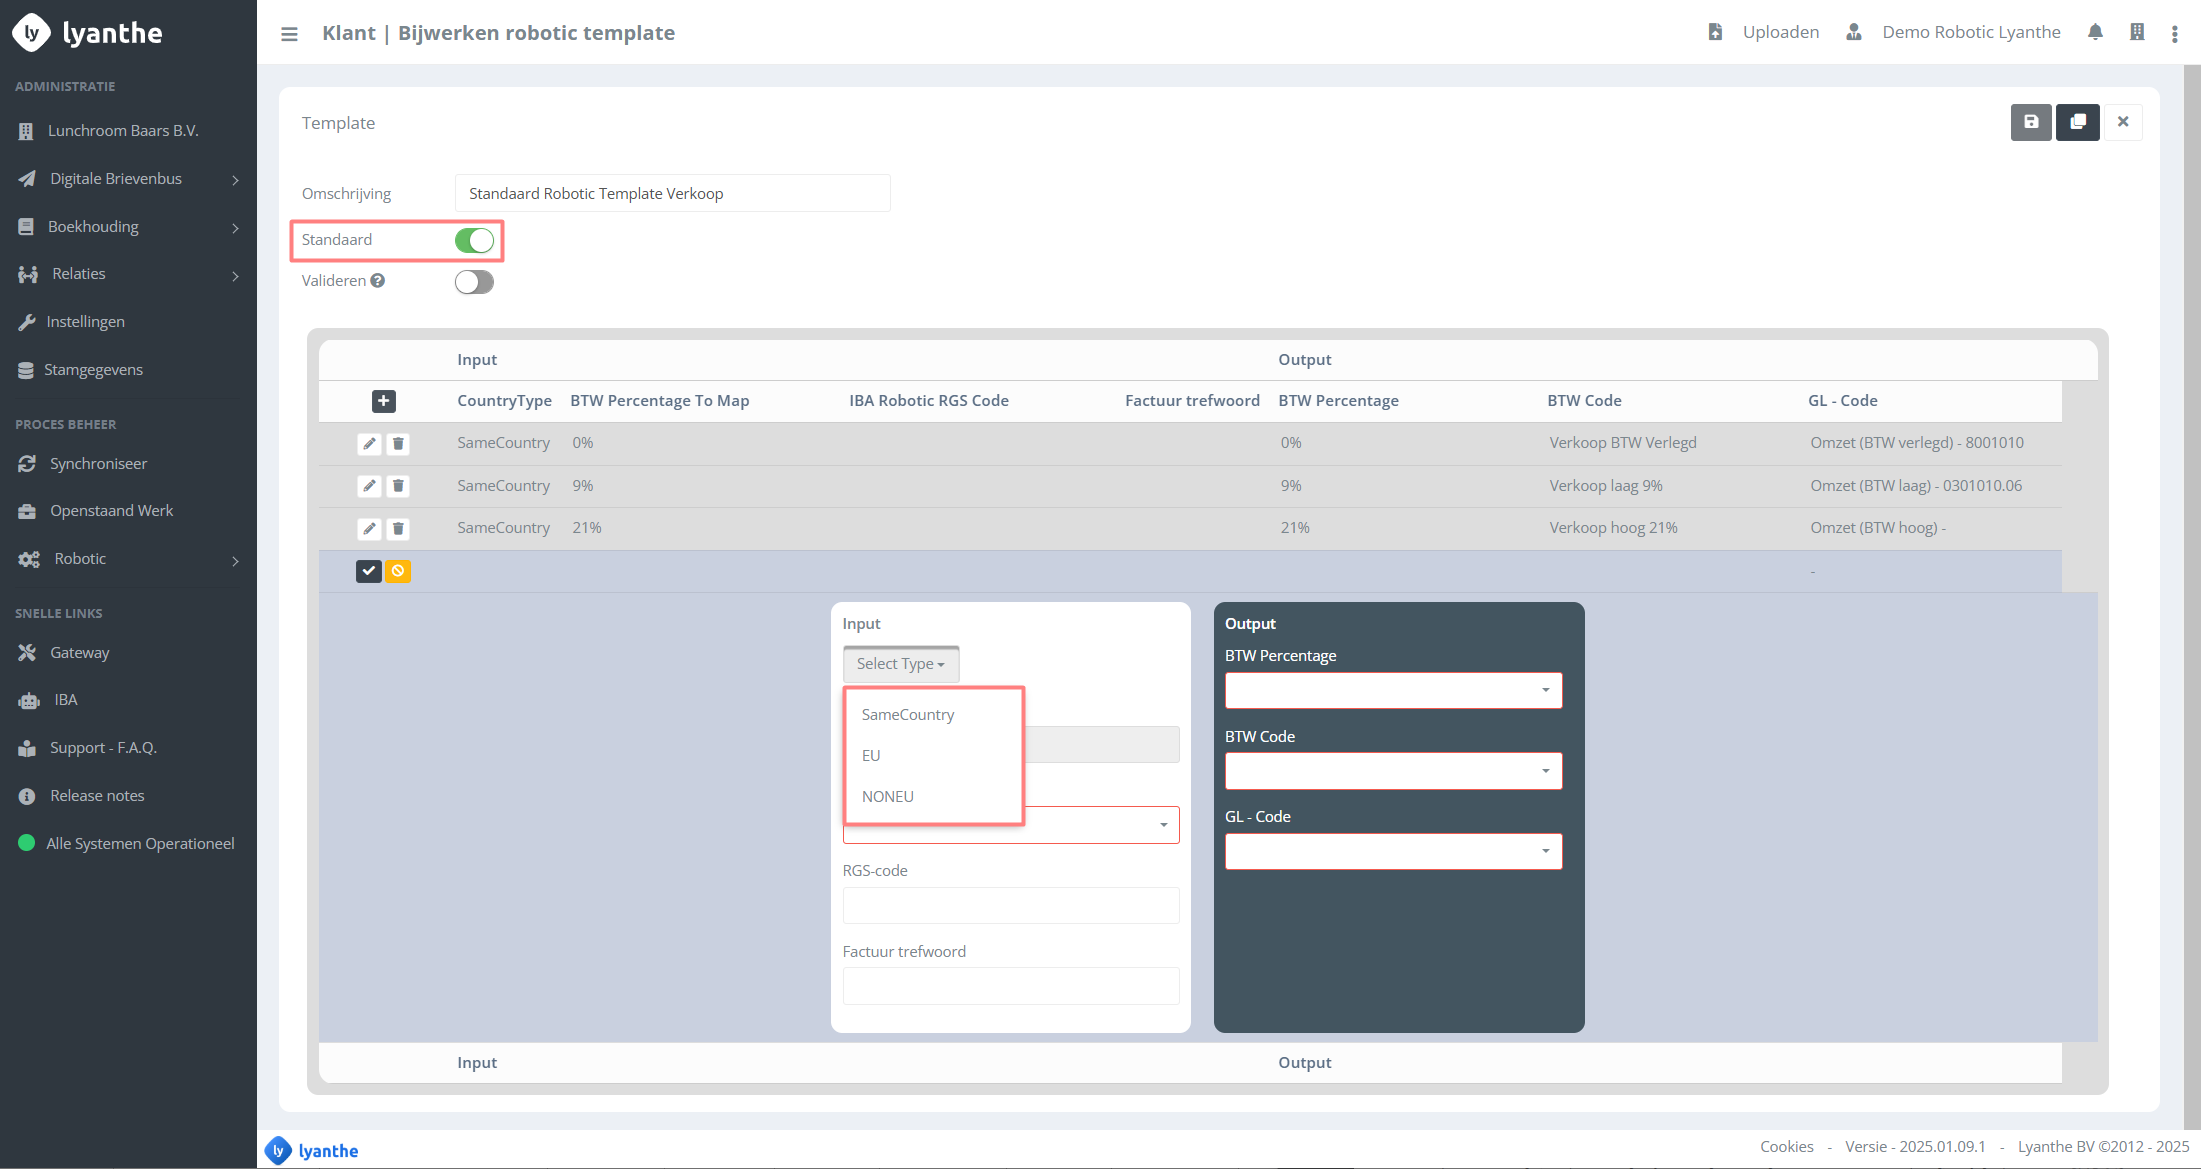Open notifications bell icon
This screenshot has width=2201, height=1169.
2095,33
